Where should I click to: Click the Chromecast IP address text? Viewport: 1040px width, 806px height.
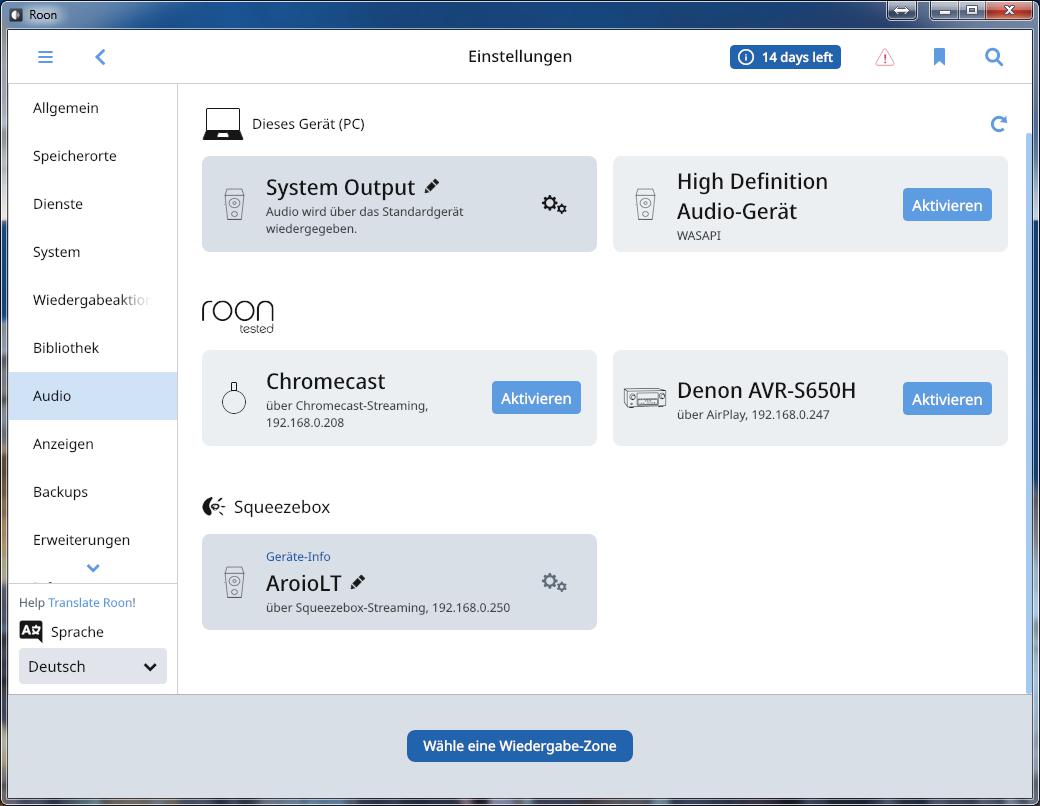[x=305, y=423]
